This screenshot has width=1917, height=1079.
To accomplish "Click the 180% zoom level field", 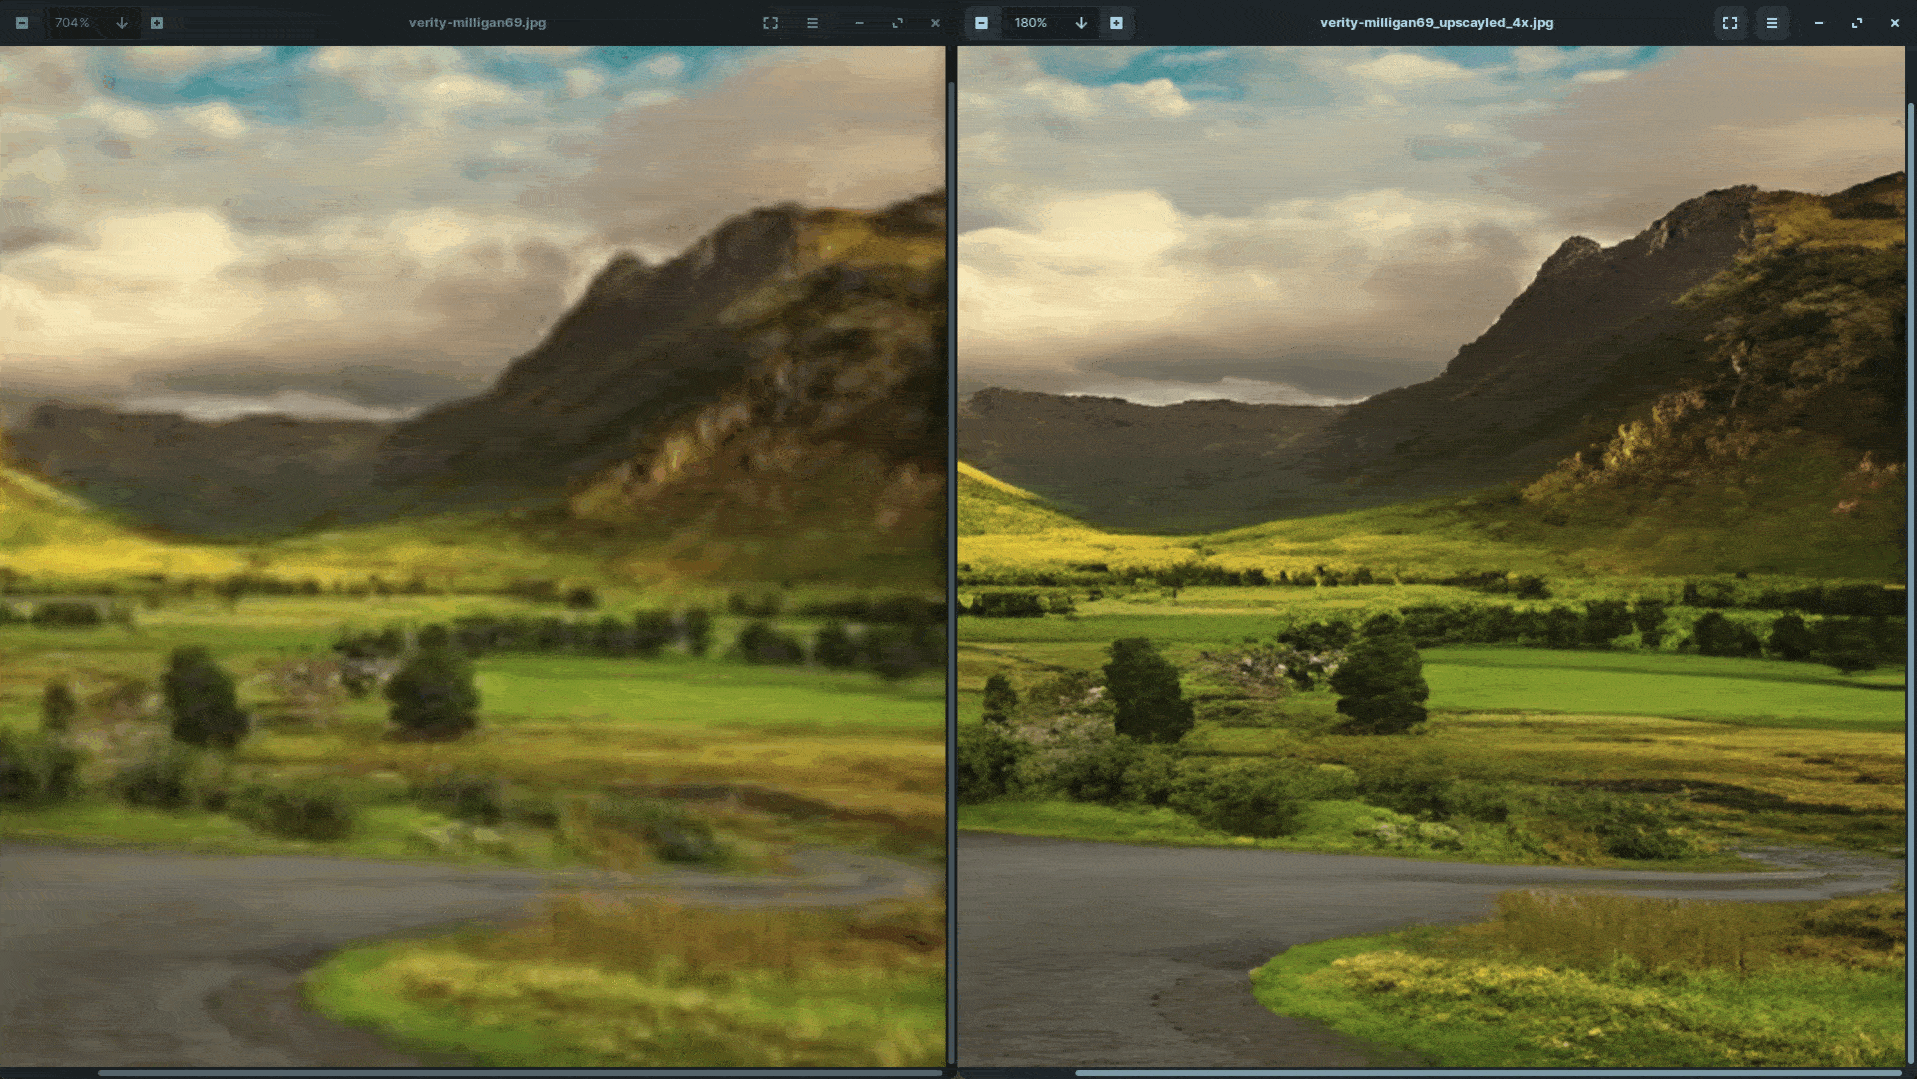I will pos(1030,23).
